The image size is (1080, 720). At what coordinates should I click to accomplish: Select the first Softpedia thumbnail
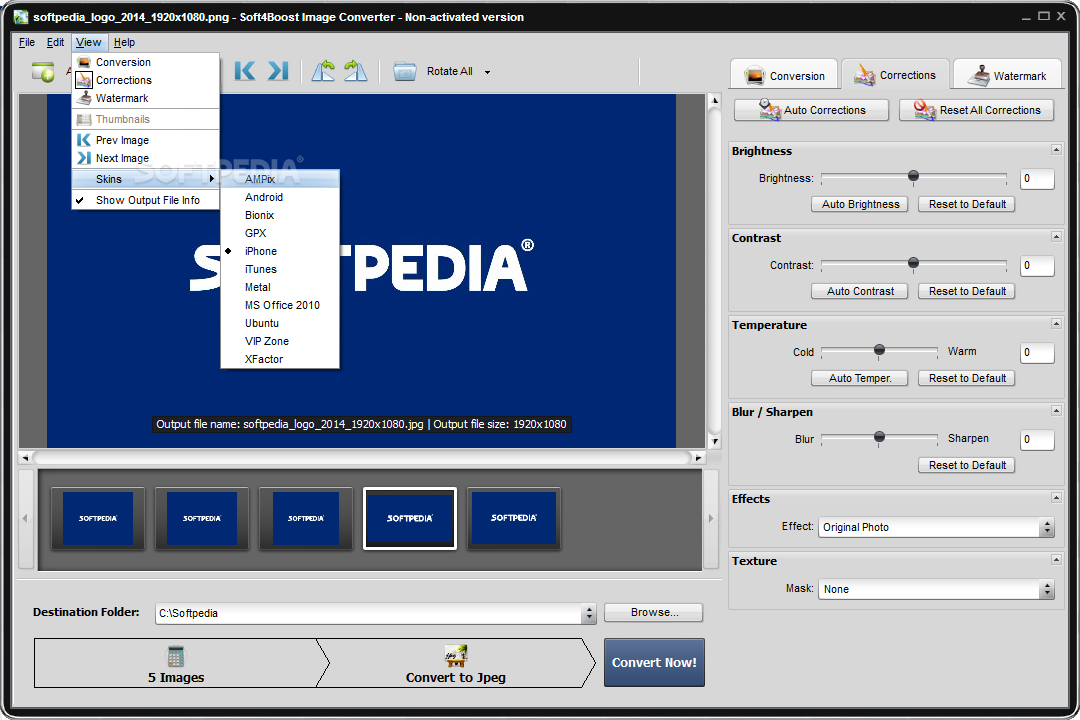pyautogui.click(x=98, y=518)
